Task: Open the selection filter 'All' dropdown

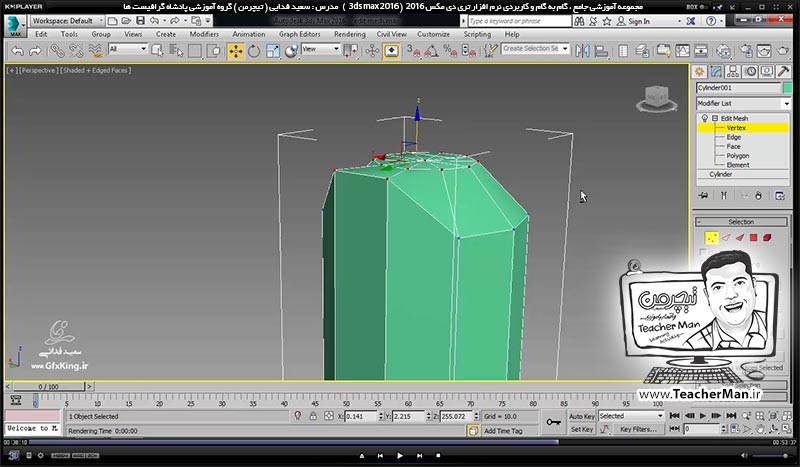Action: [128, 49]
